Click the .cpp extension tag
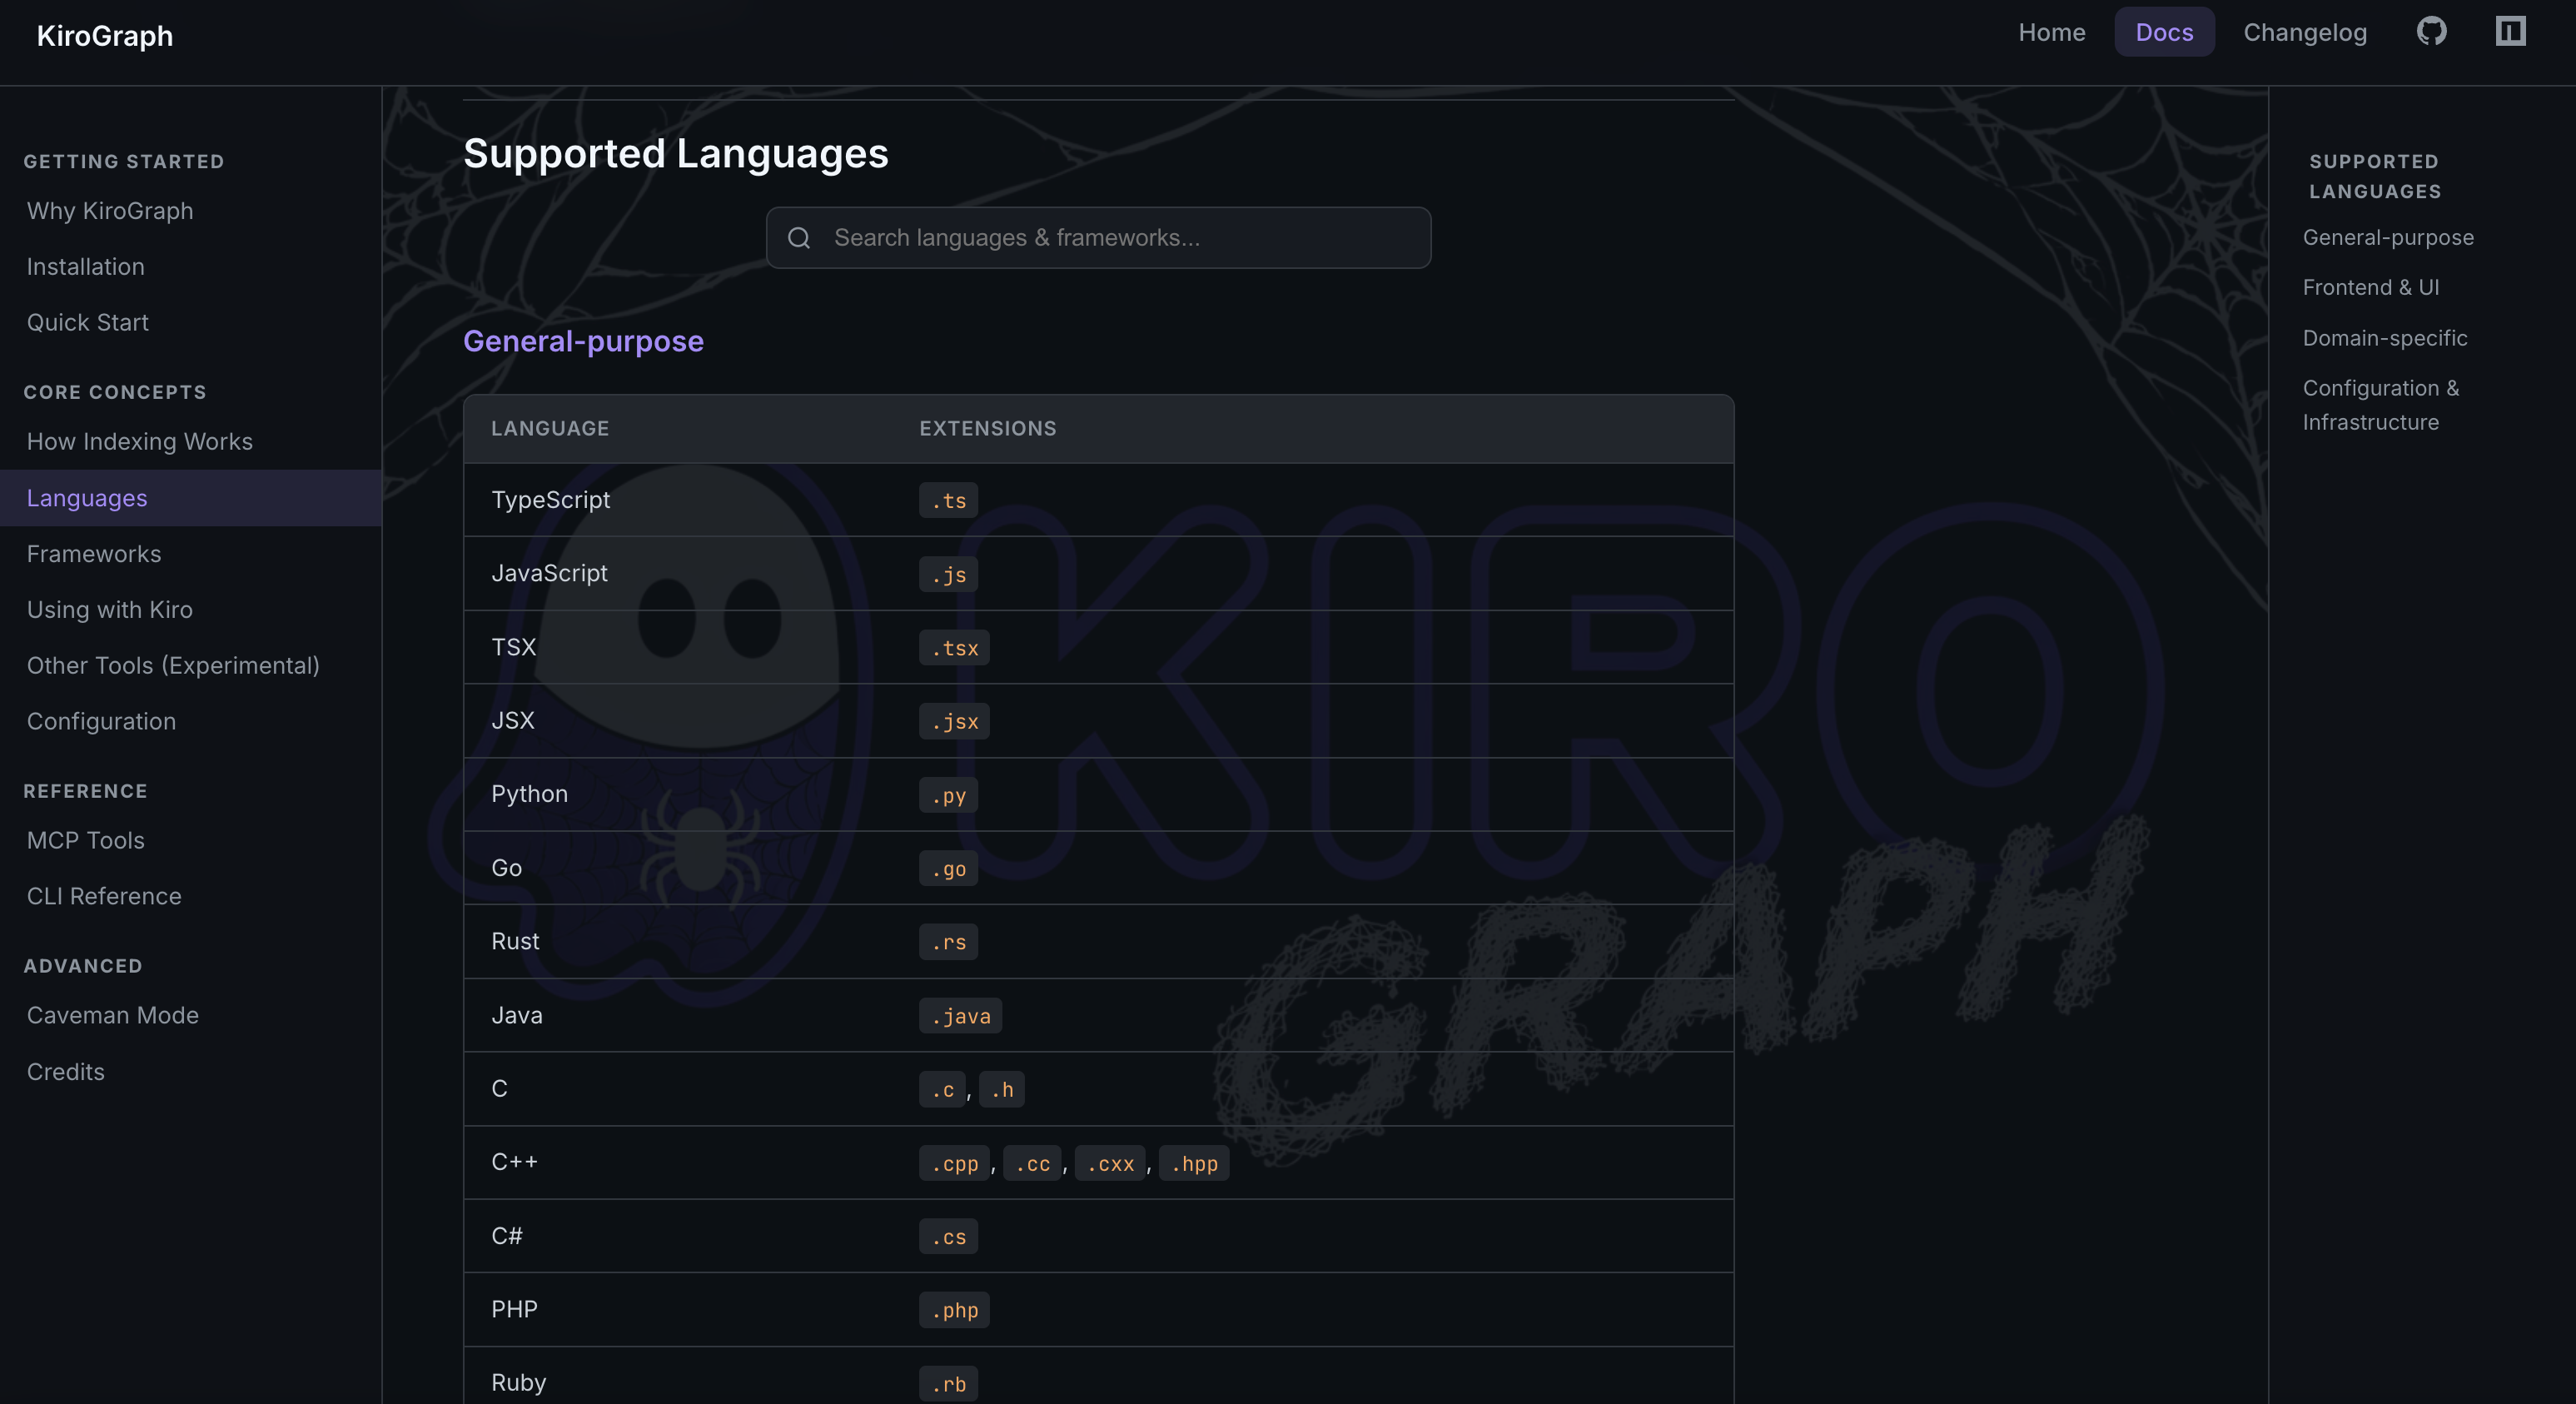The width and height of the screenshot is (2576, 1404). [x=954, y=1164]
